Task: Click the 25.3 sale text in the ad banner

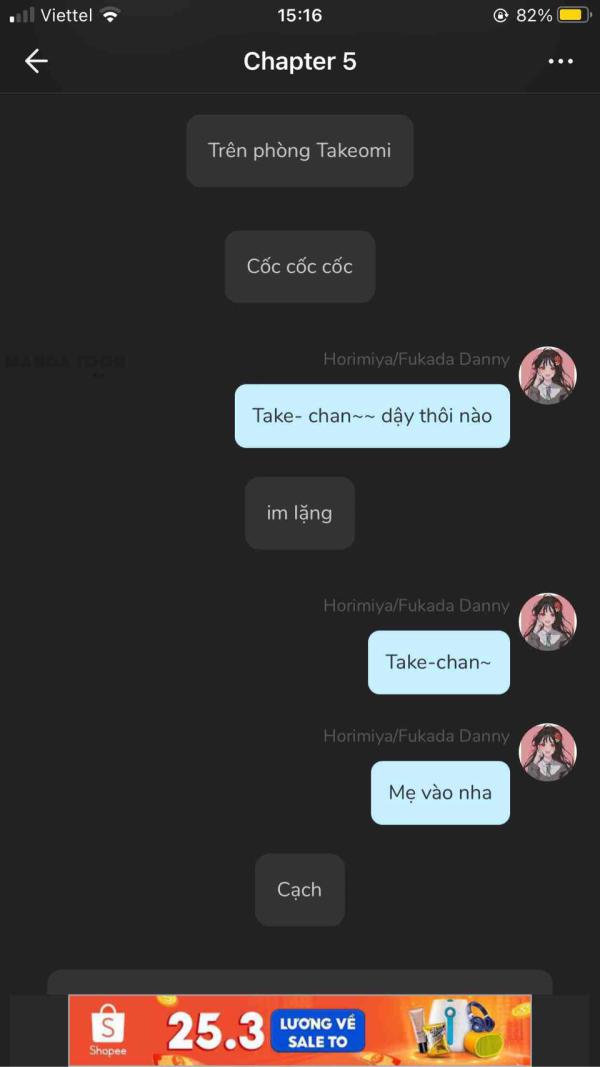Action: pos(215,1033)
